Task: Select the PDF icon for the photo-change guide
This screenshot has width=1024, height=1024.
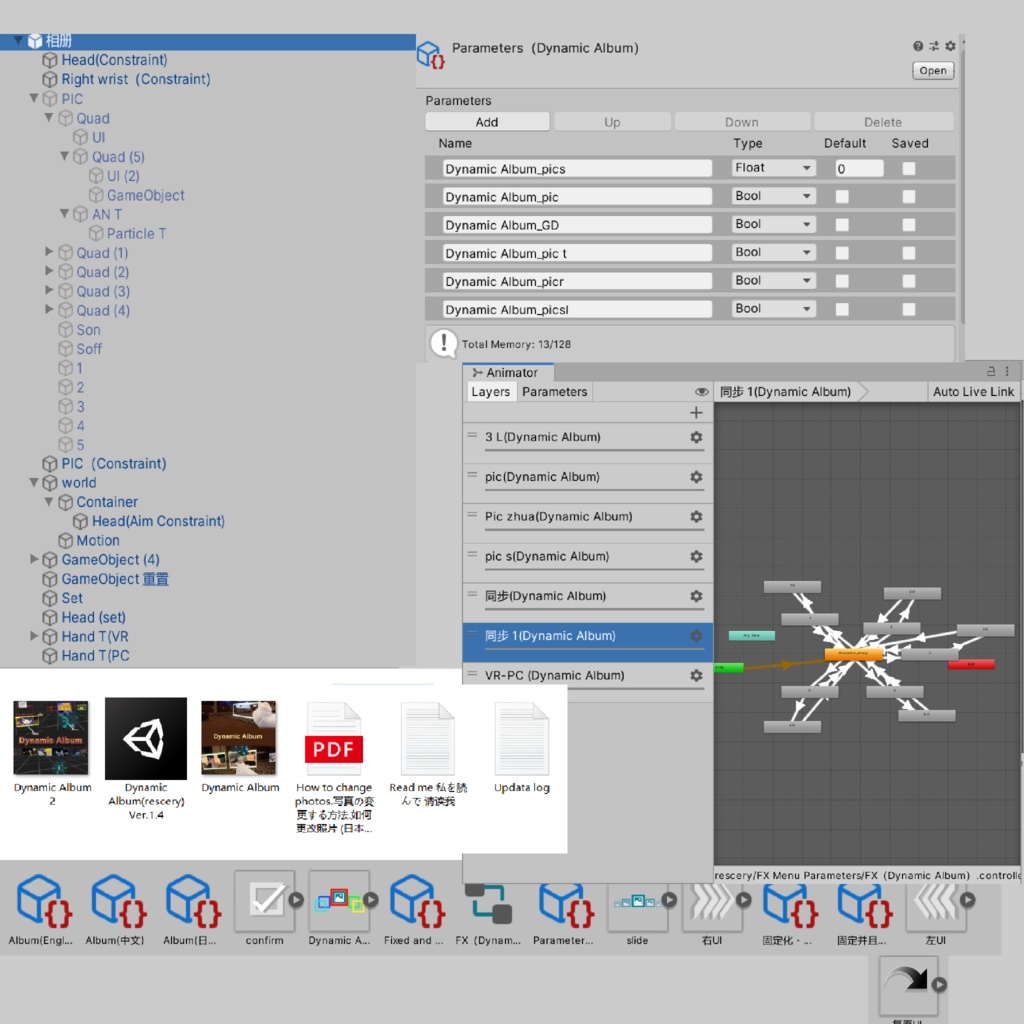Action: click(x=333, y=737)
